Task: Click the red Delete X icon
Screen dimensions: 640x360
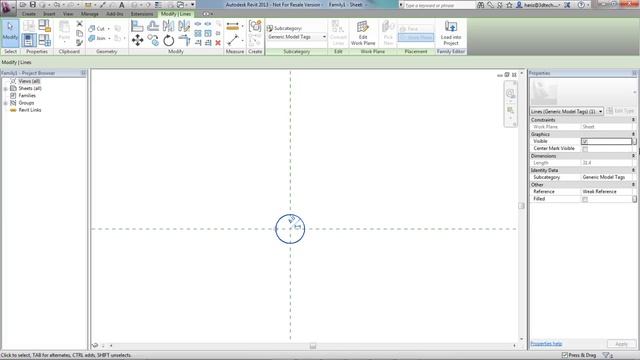Action: click(x=218, y=43)
